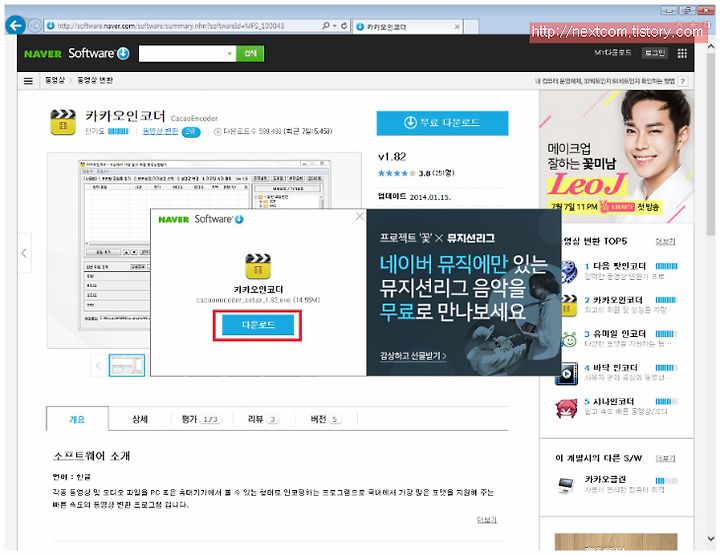720x555 pixels.
Task: Click the 샤나인코더 character icon
Action: coord(567,408)
